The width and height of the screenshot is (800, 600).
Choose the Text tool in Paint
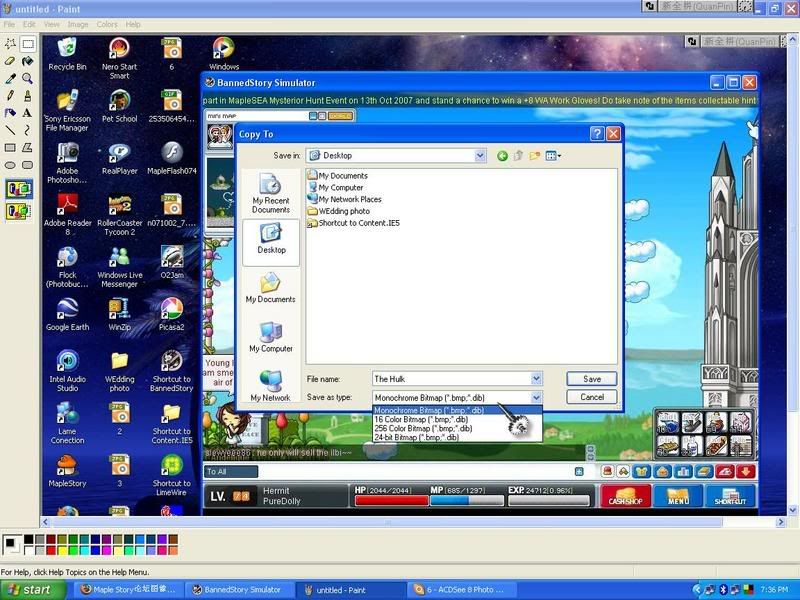coord(28,113)
